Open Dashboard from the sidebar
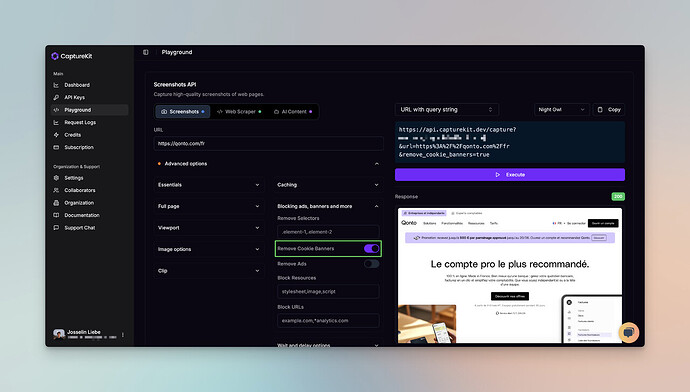 (x=77, y=85)
